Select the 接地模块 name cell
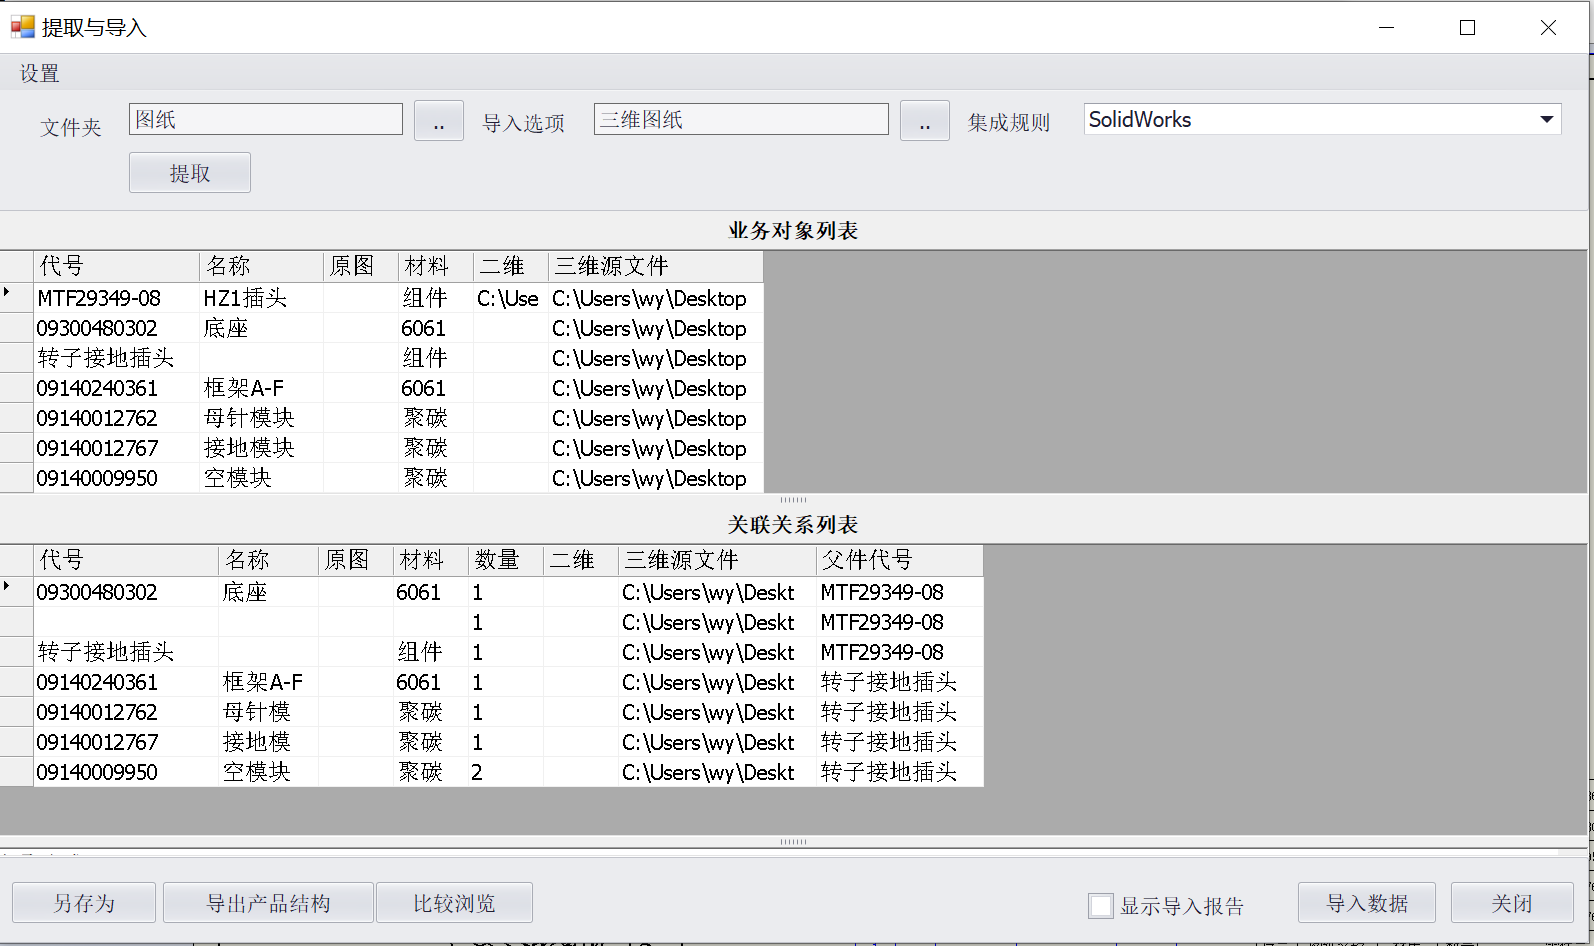Viewport: 1594px width, 946px height. (261, 448)
